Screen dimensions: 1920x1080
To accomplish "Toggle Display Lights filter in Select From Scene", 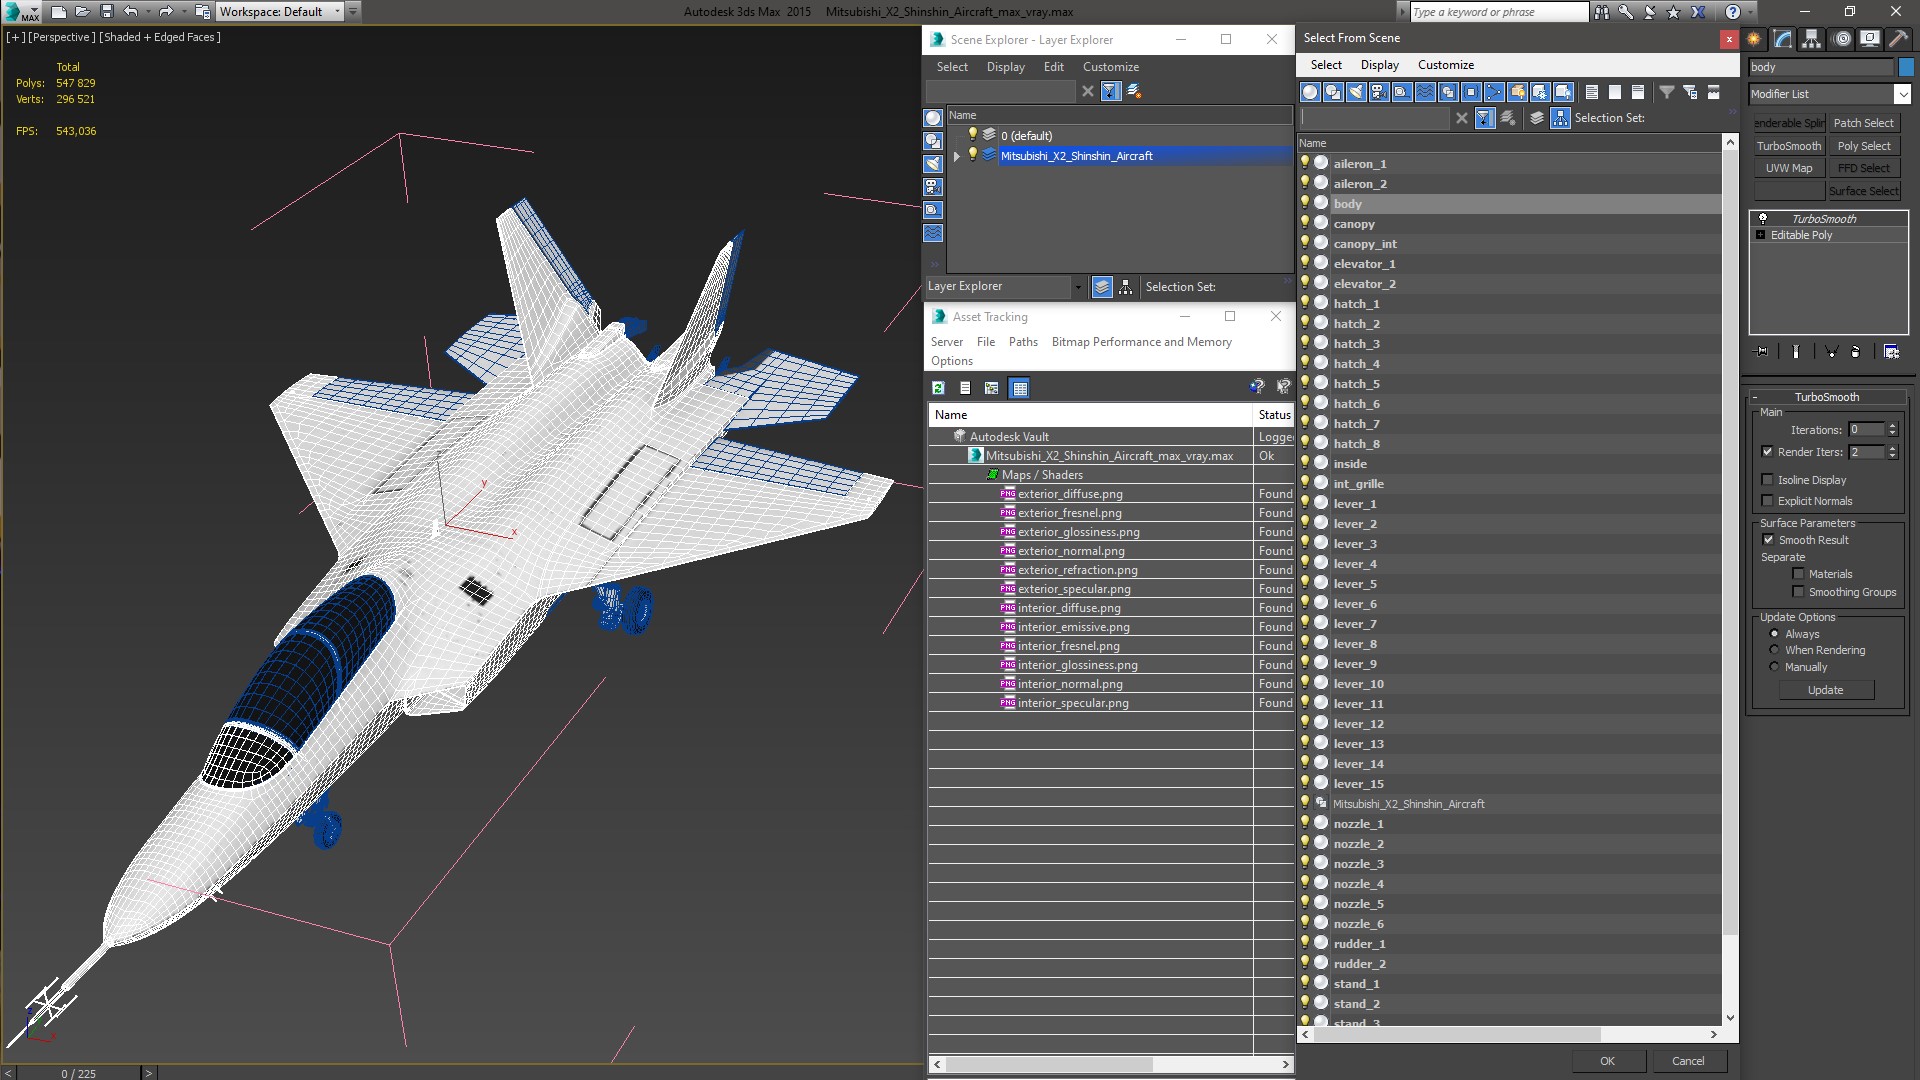I will pos(1356,92).
